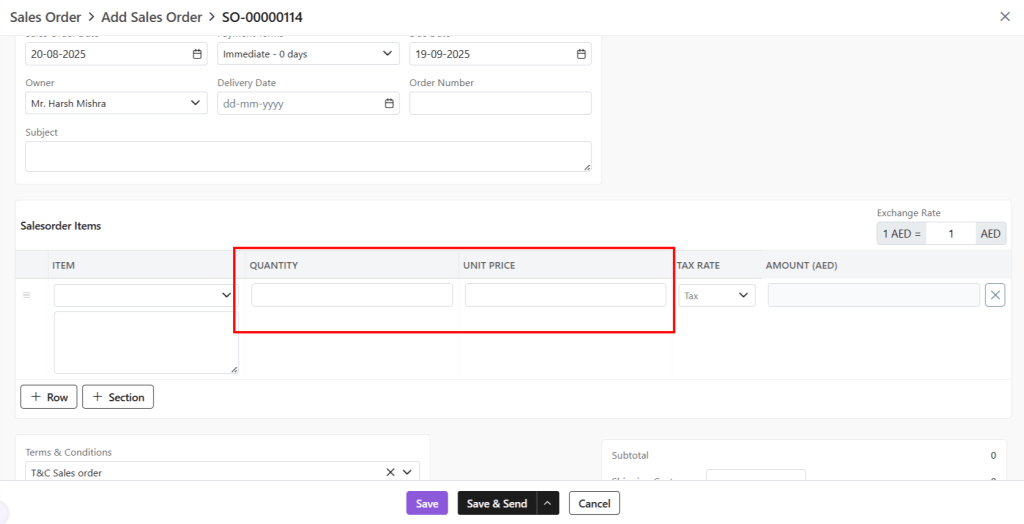1024x524 pixels.
Task: Open the Due Date calendar icon
Action: 581,54
